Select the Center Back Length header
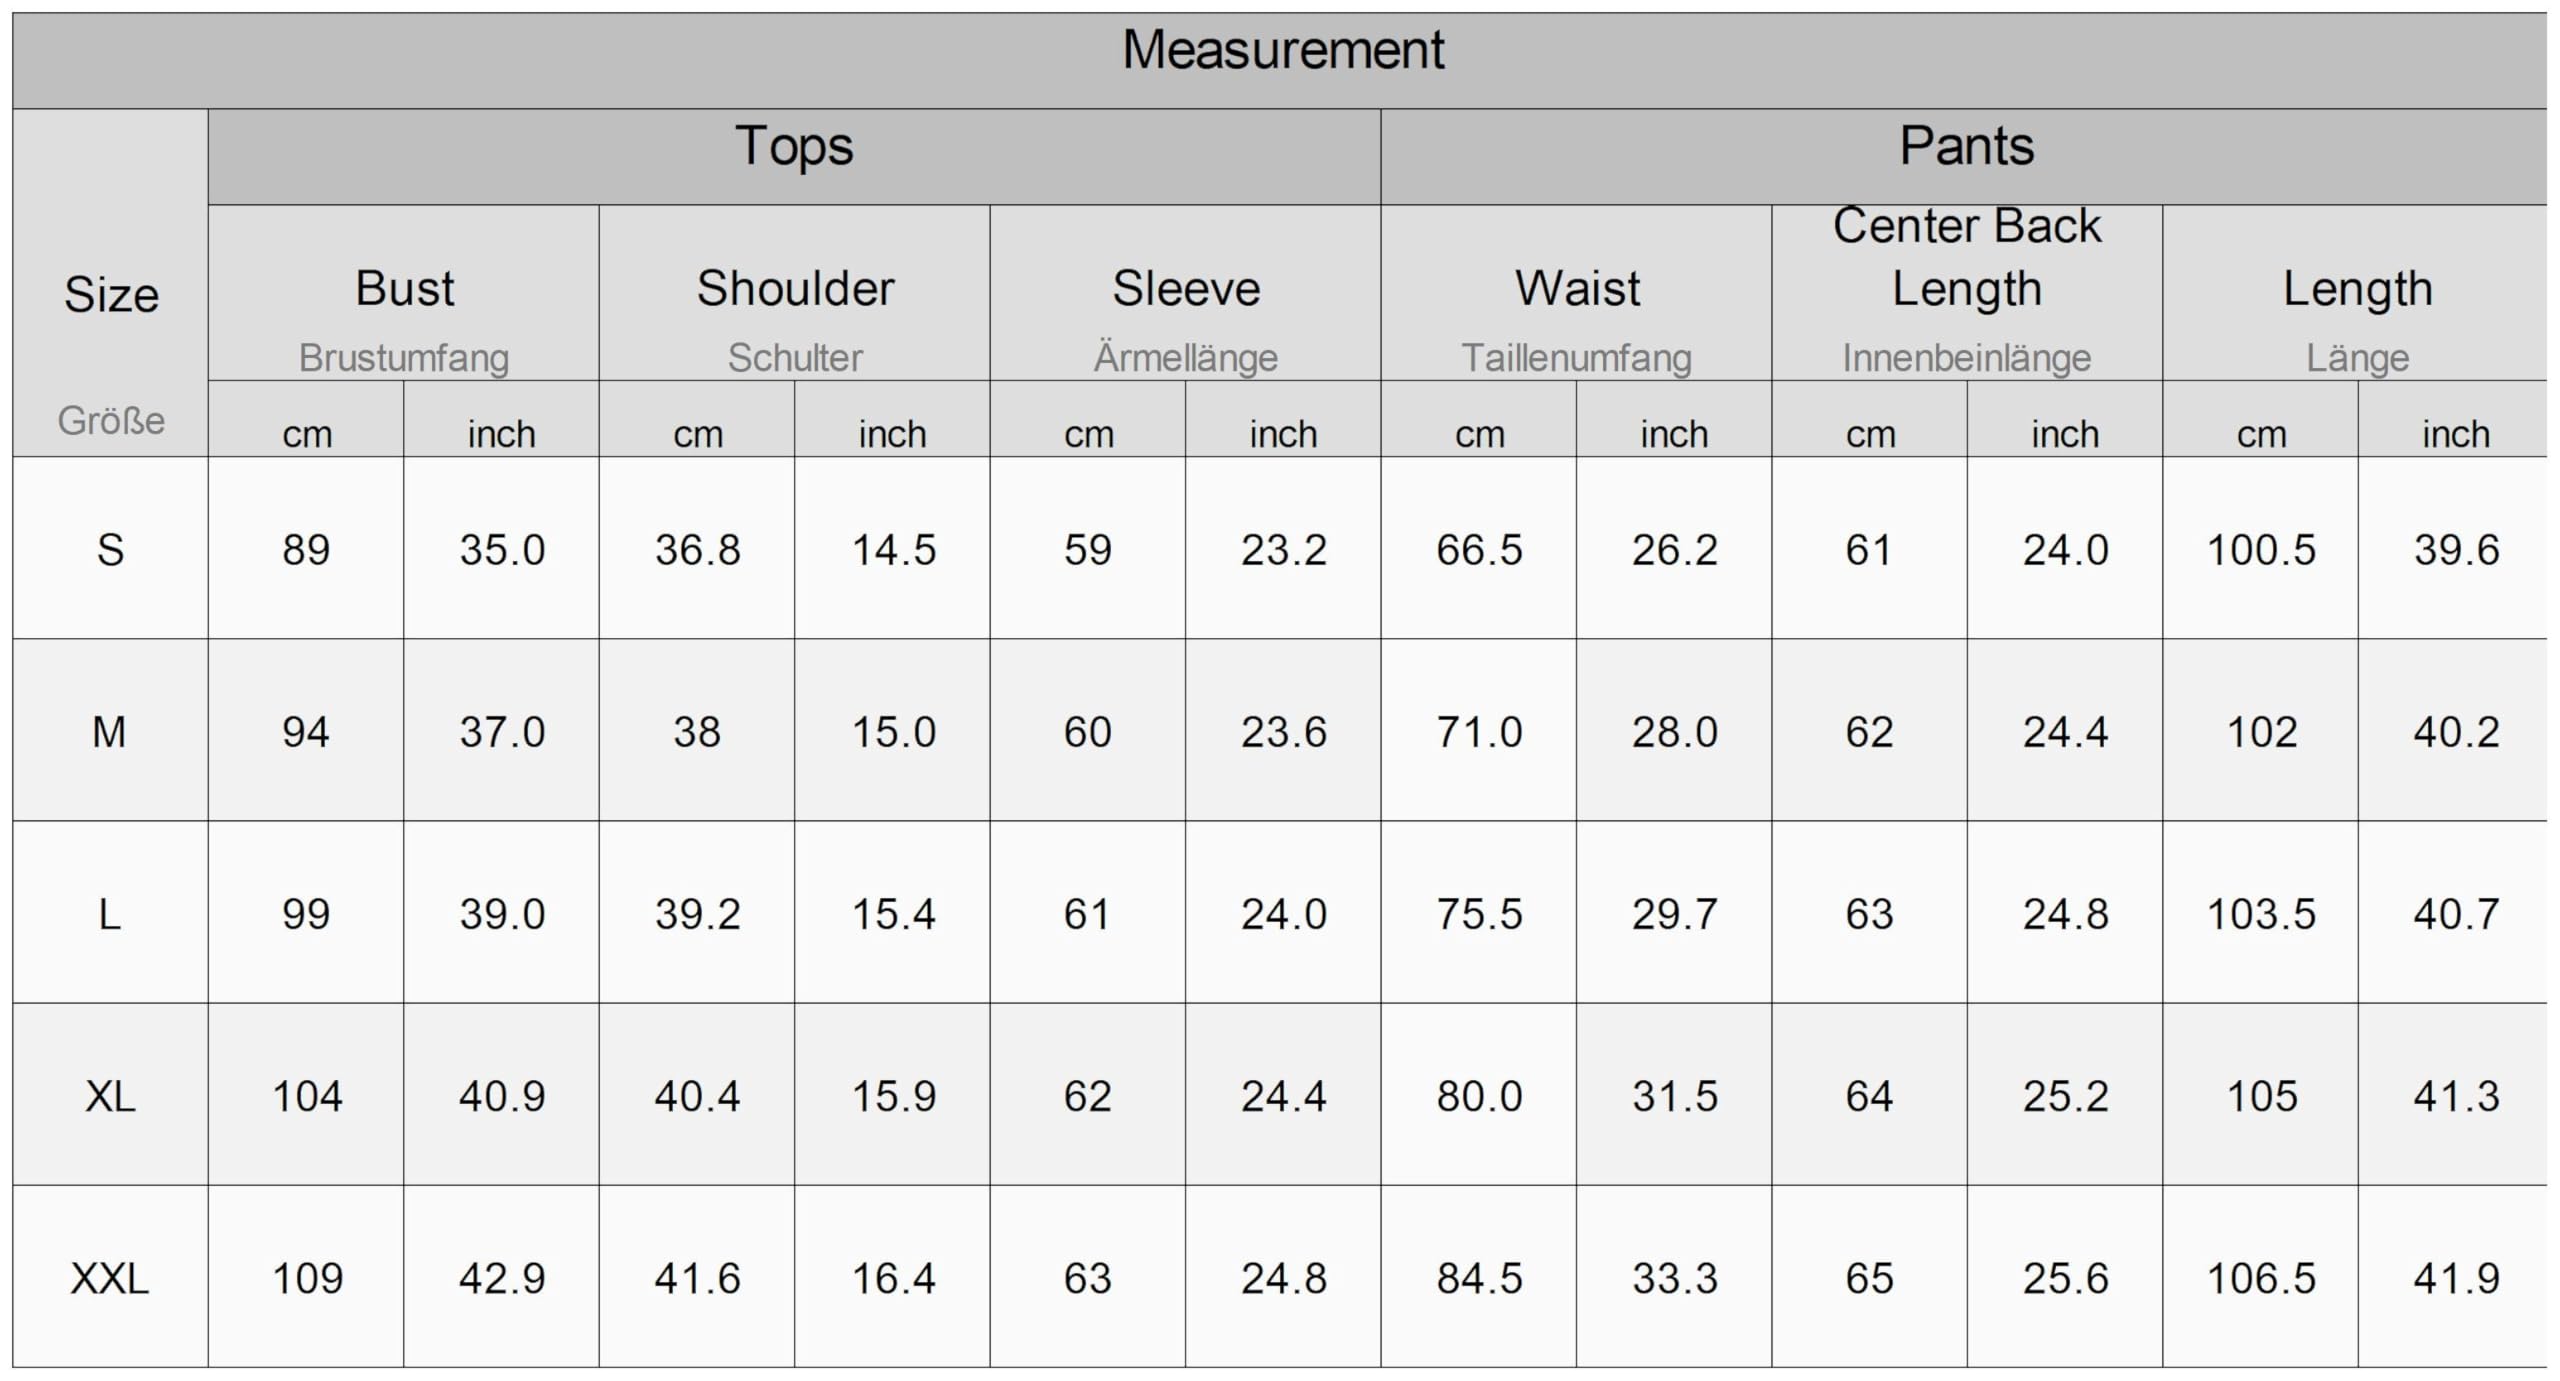Screen dimensions: 2560x1381 click(1967, 257)
